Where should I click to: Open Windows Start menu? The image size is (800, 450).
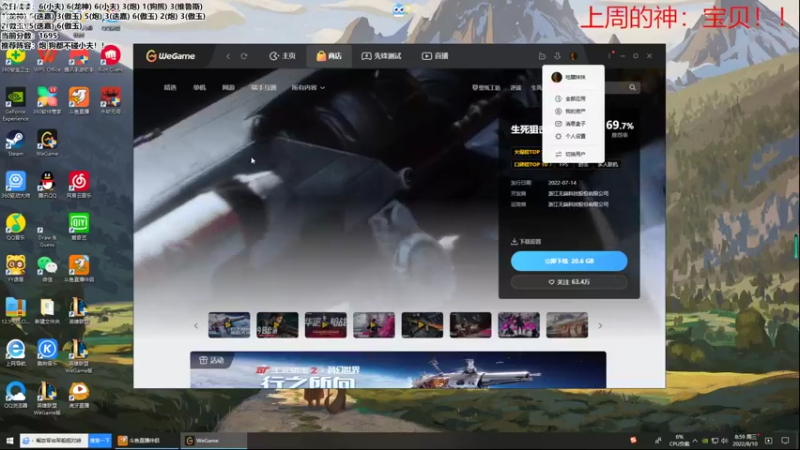(x=9, y=440)
